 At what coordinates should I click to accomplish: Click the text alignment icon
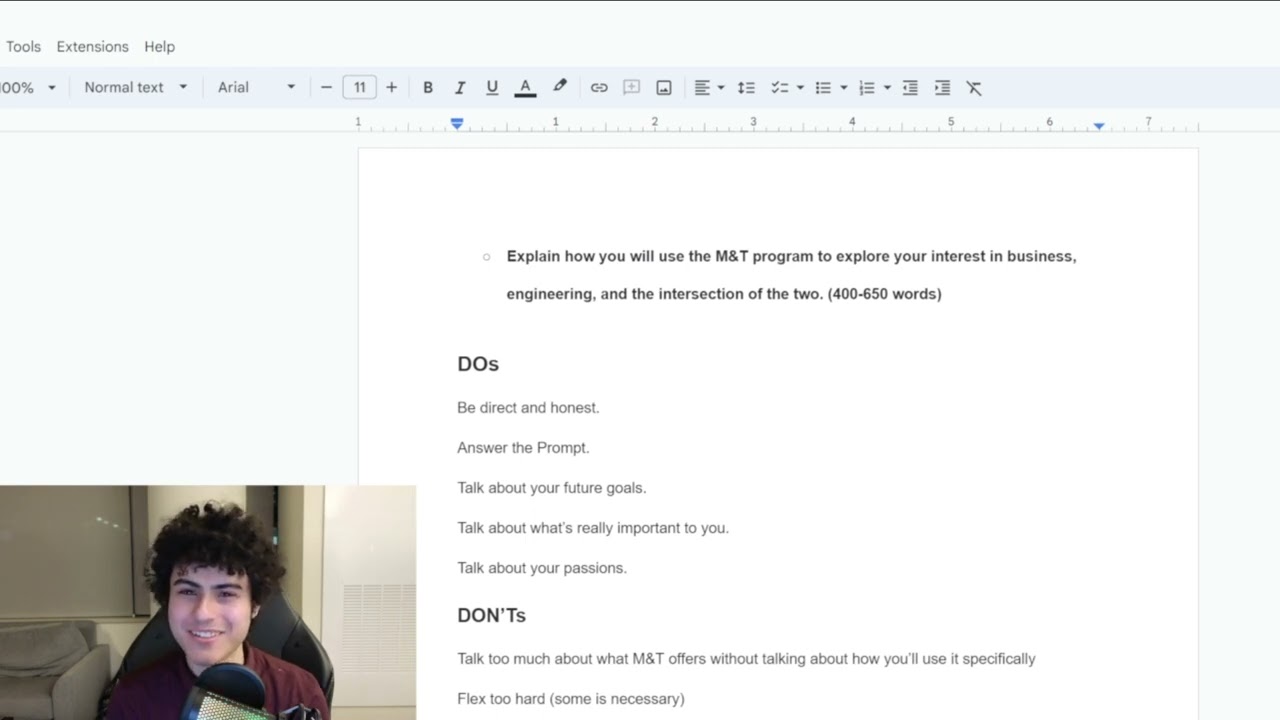[x=702, y=88]
